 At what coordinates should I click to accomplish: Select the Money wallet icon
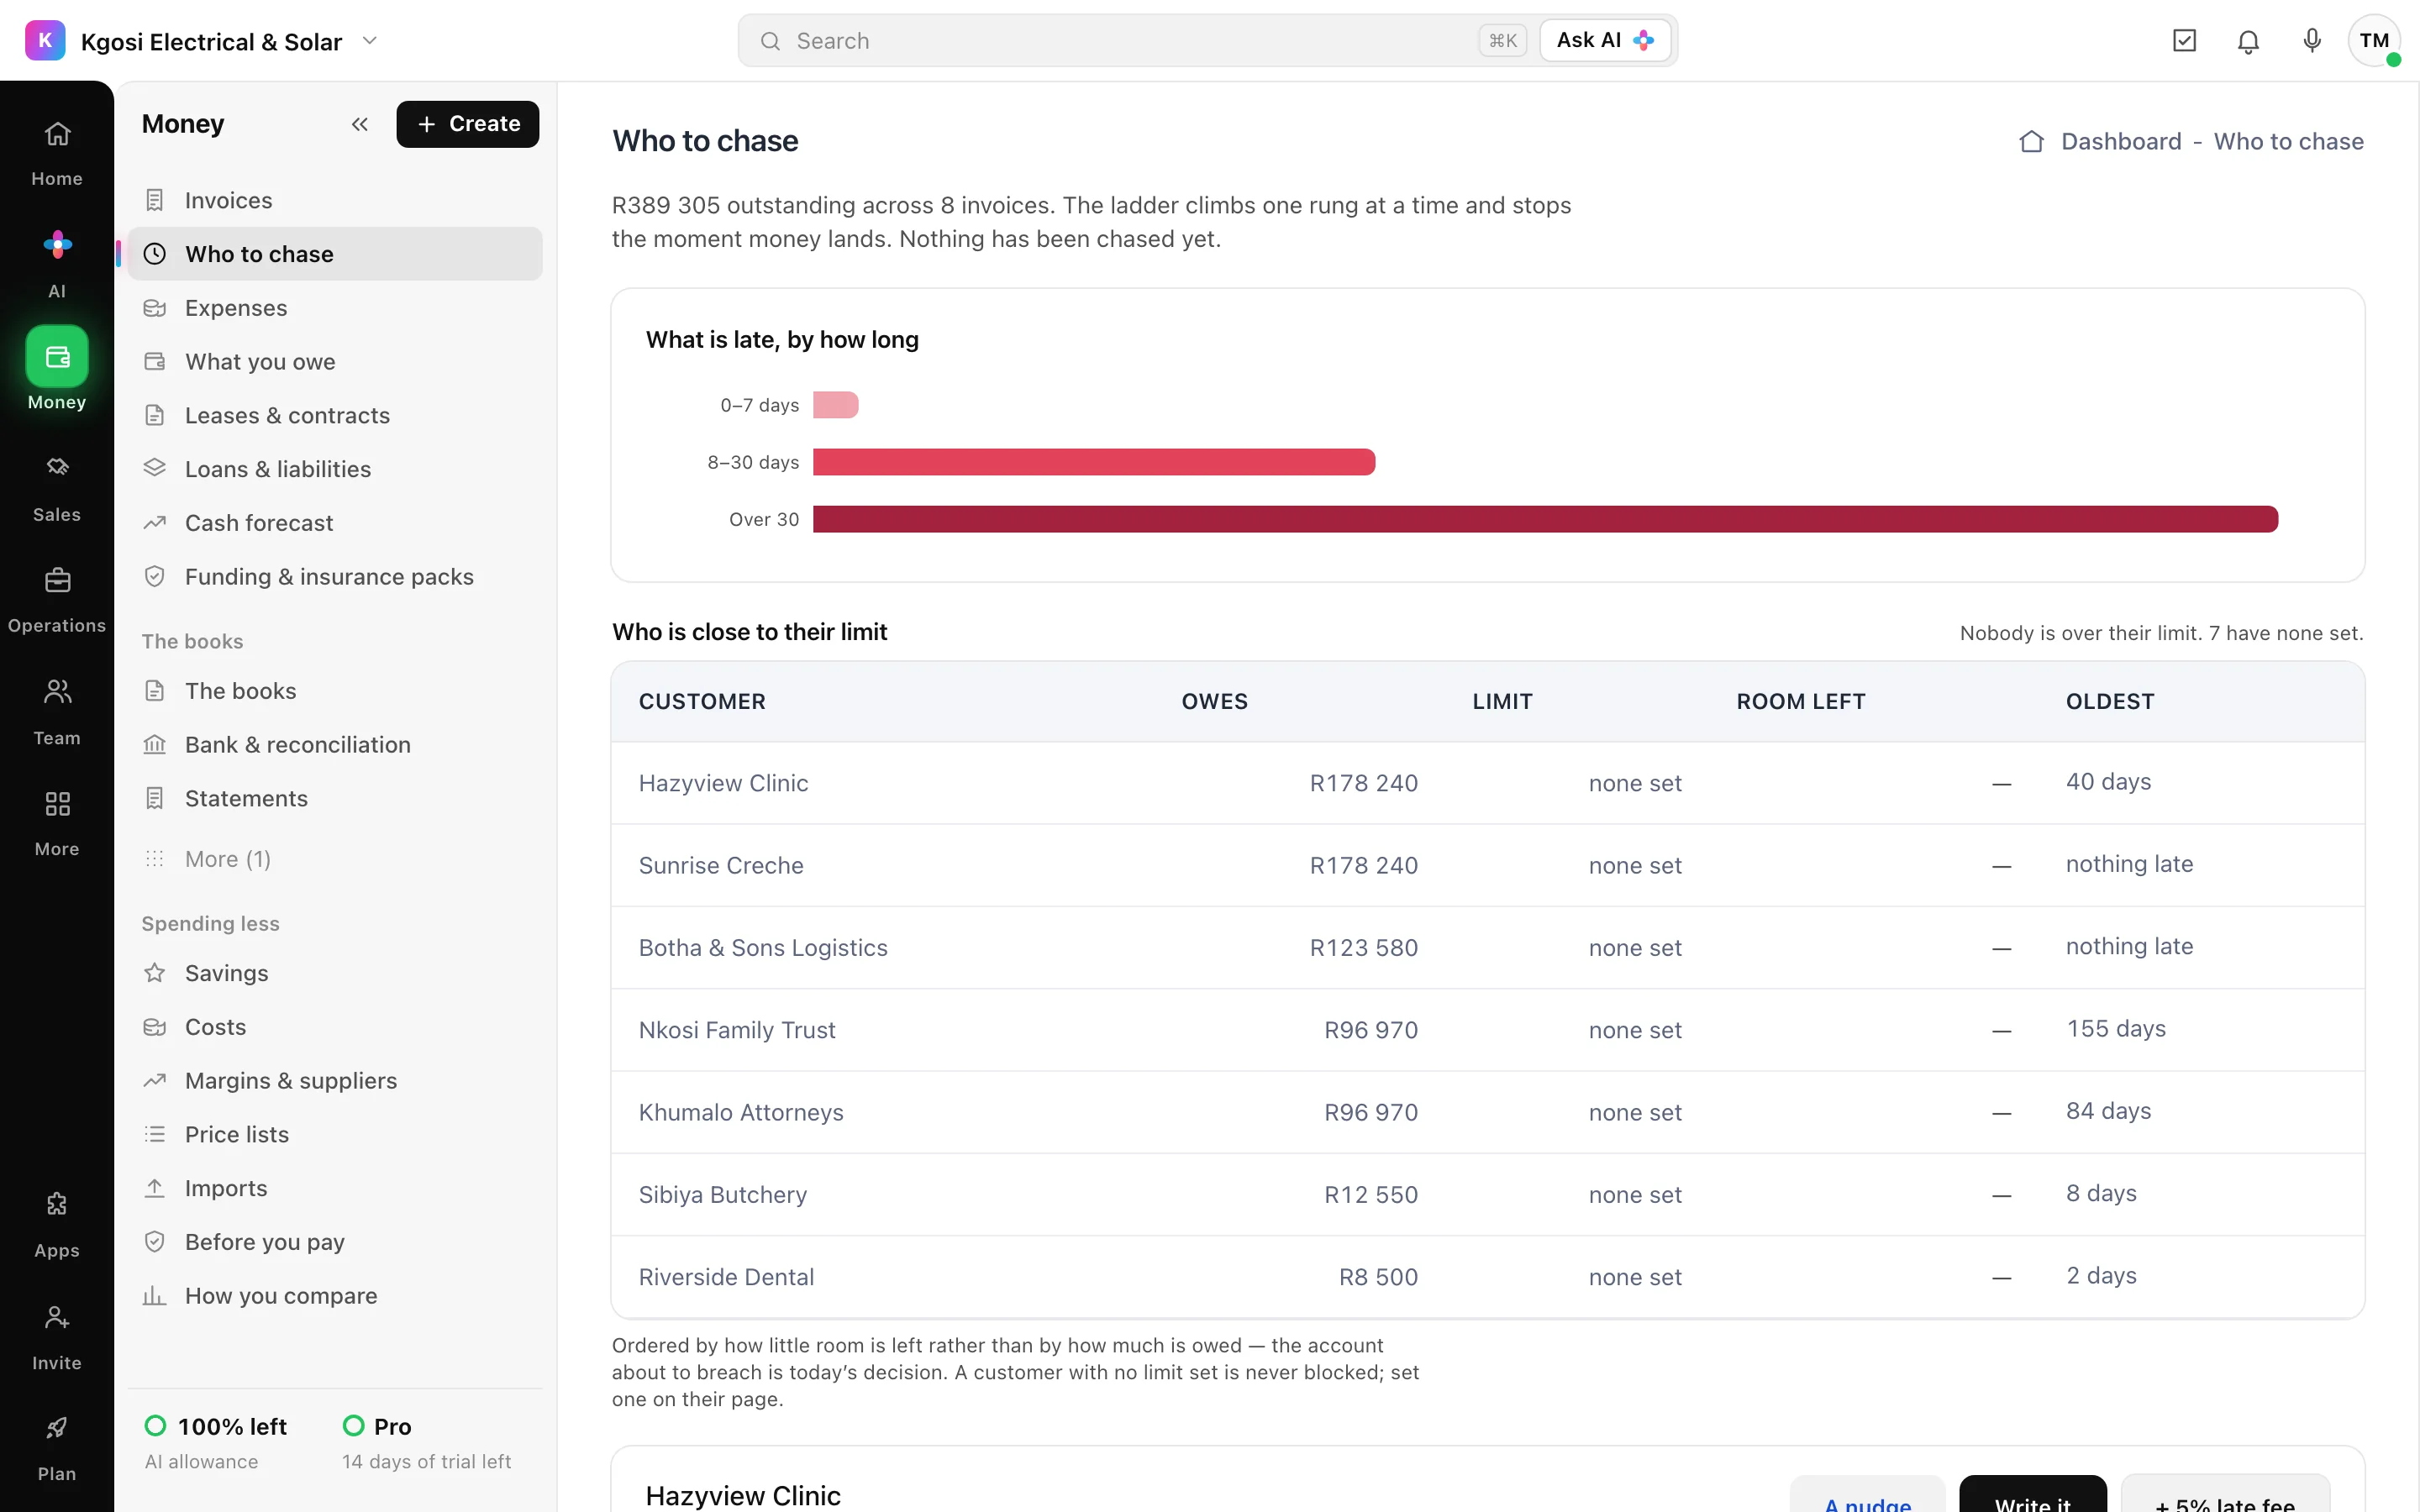tap(57, 357)
